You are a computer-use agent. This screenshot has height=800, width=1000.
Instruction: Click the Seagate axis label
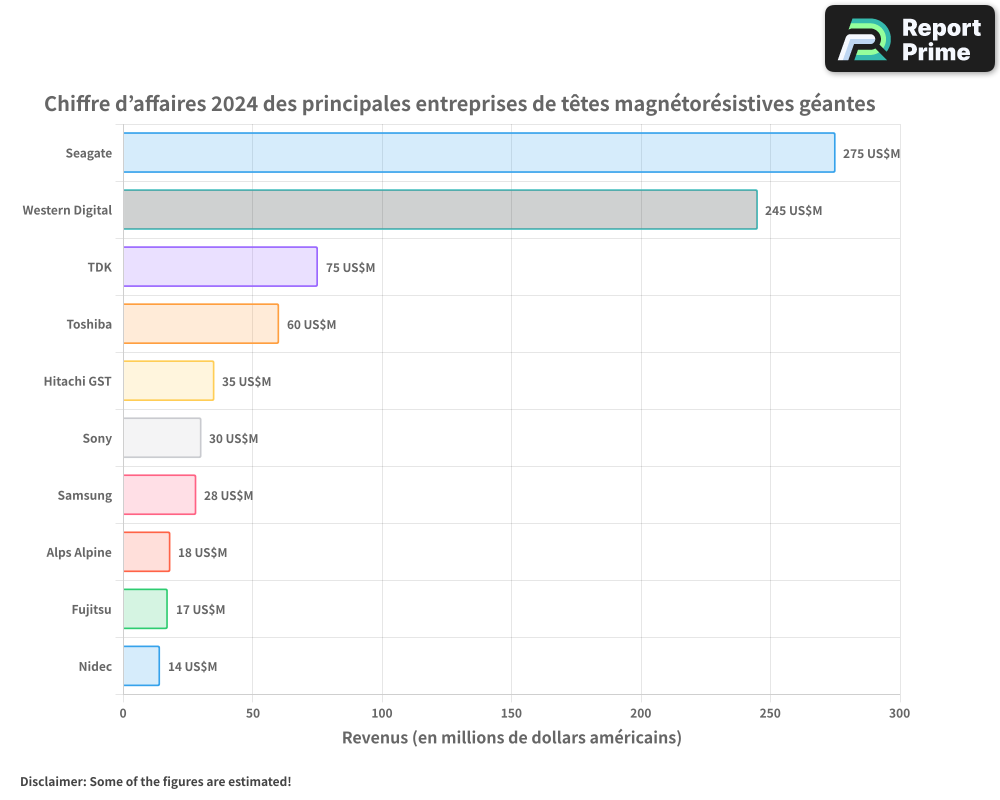point(88,153)
